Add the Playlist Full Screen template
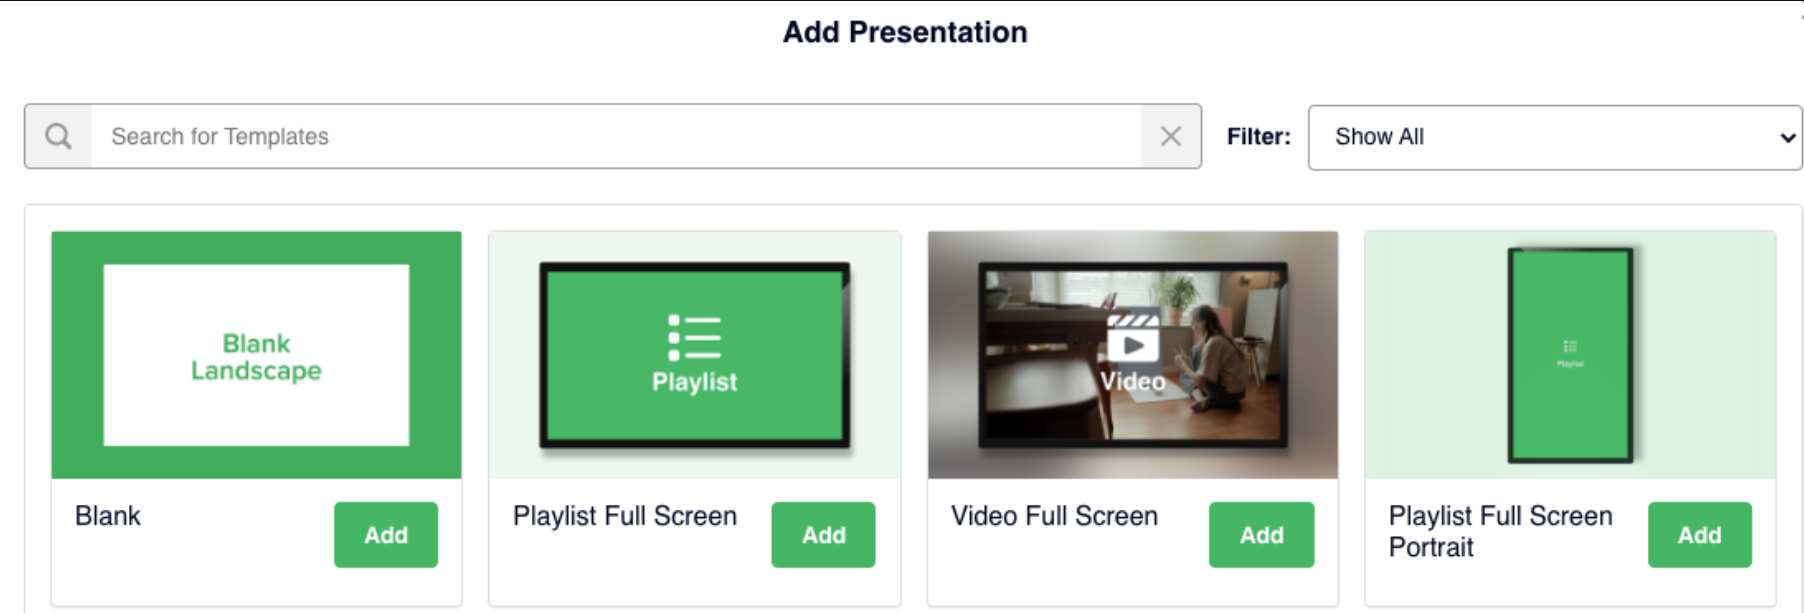1804x613 pixels. (x=823, y=535)
